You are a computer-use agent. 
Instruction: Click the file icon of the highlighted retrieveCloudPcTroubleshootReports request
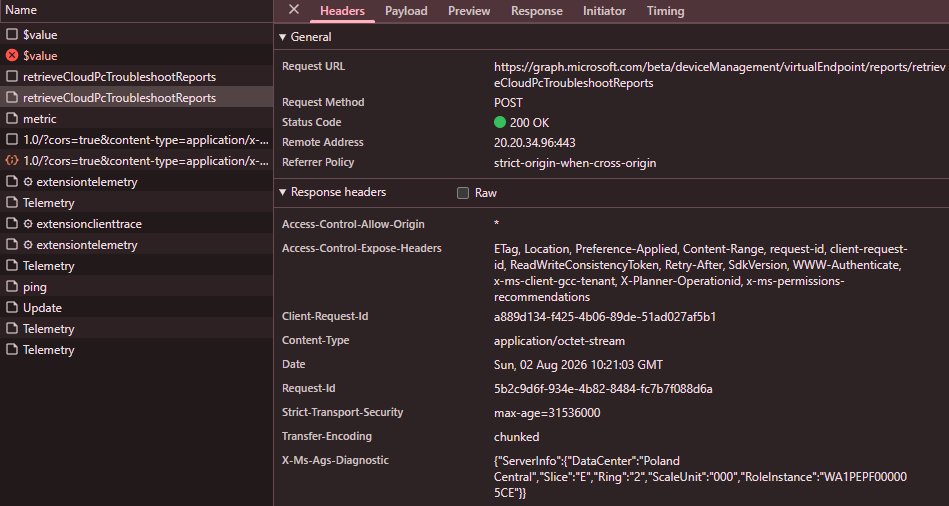pos(11,98)
